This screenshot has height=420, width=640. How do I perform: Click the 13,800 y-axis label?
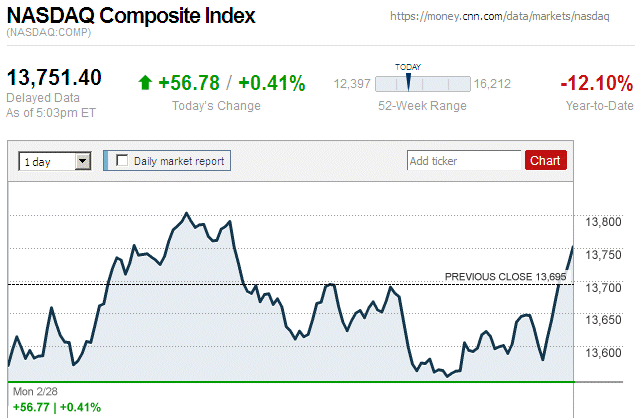[x=602, y=223]
